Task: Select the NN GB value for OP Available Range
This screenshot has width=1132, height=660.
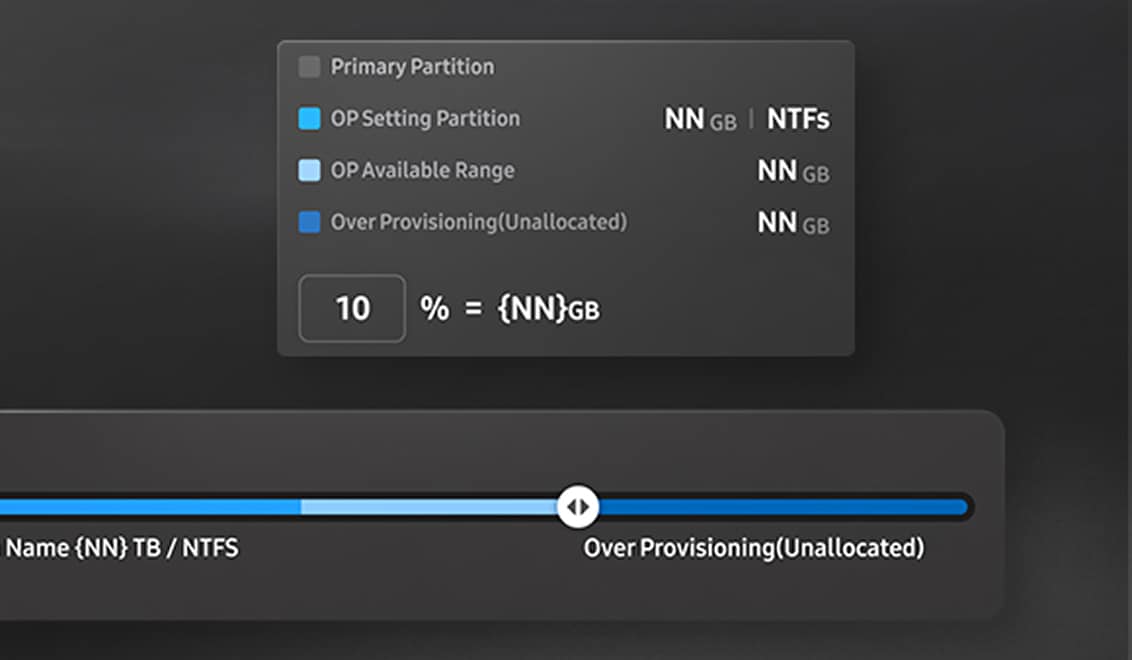Action: click(x=793, y=170)
